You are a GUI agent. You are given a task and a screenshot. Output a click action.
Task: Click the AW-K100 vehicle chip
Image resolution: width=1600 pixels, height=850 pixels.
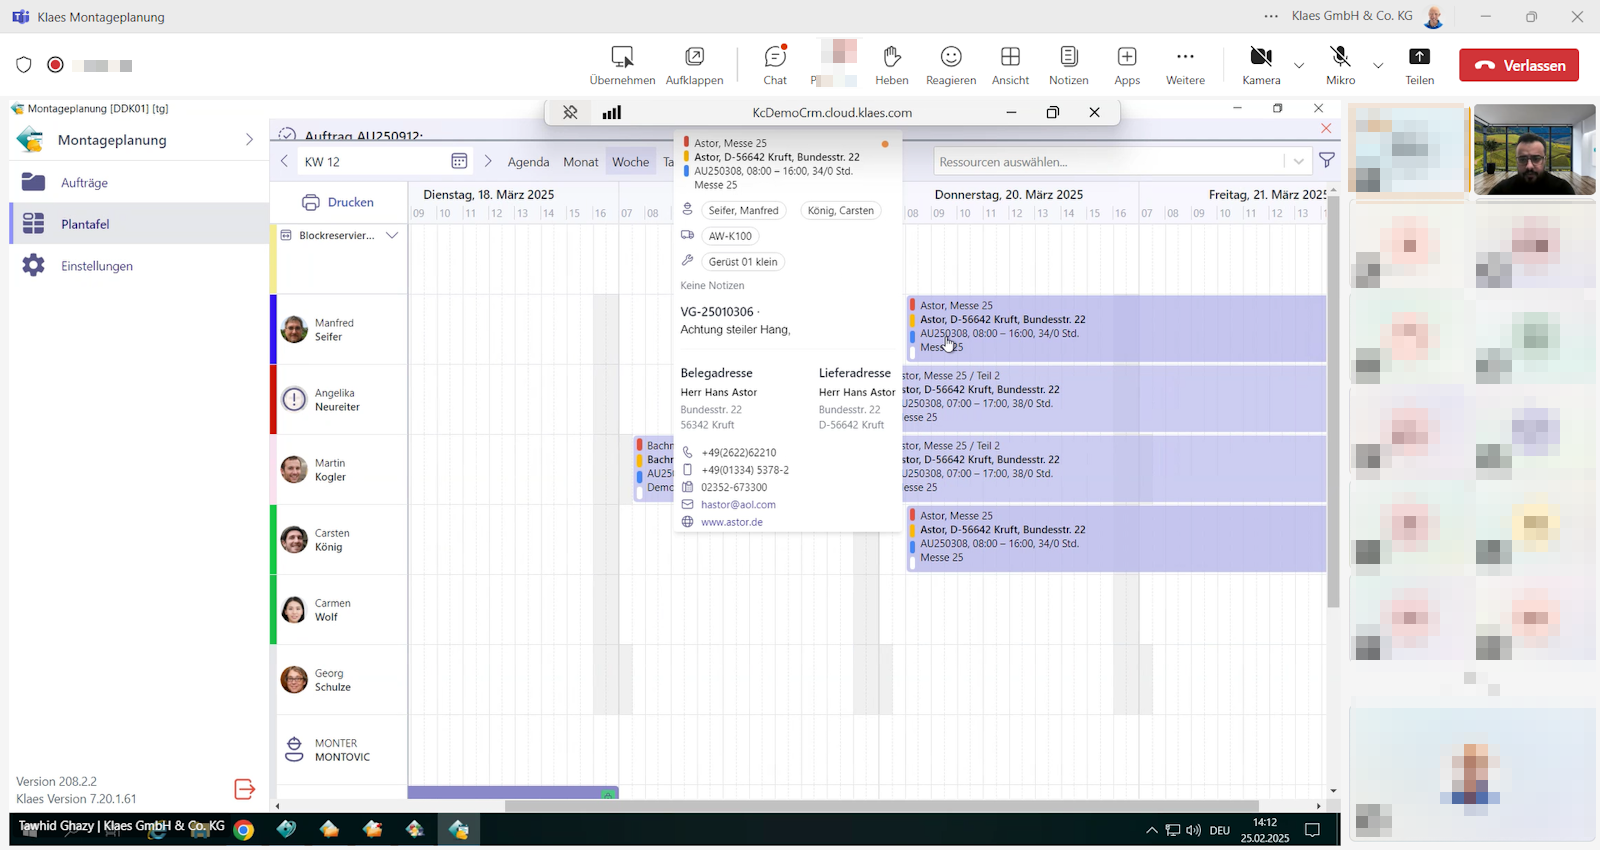(x=730, y=236)
